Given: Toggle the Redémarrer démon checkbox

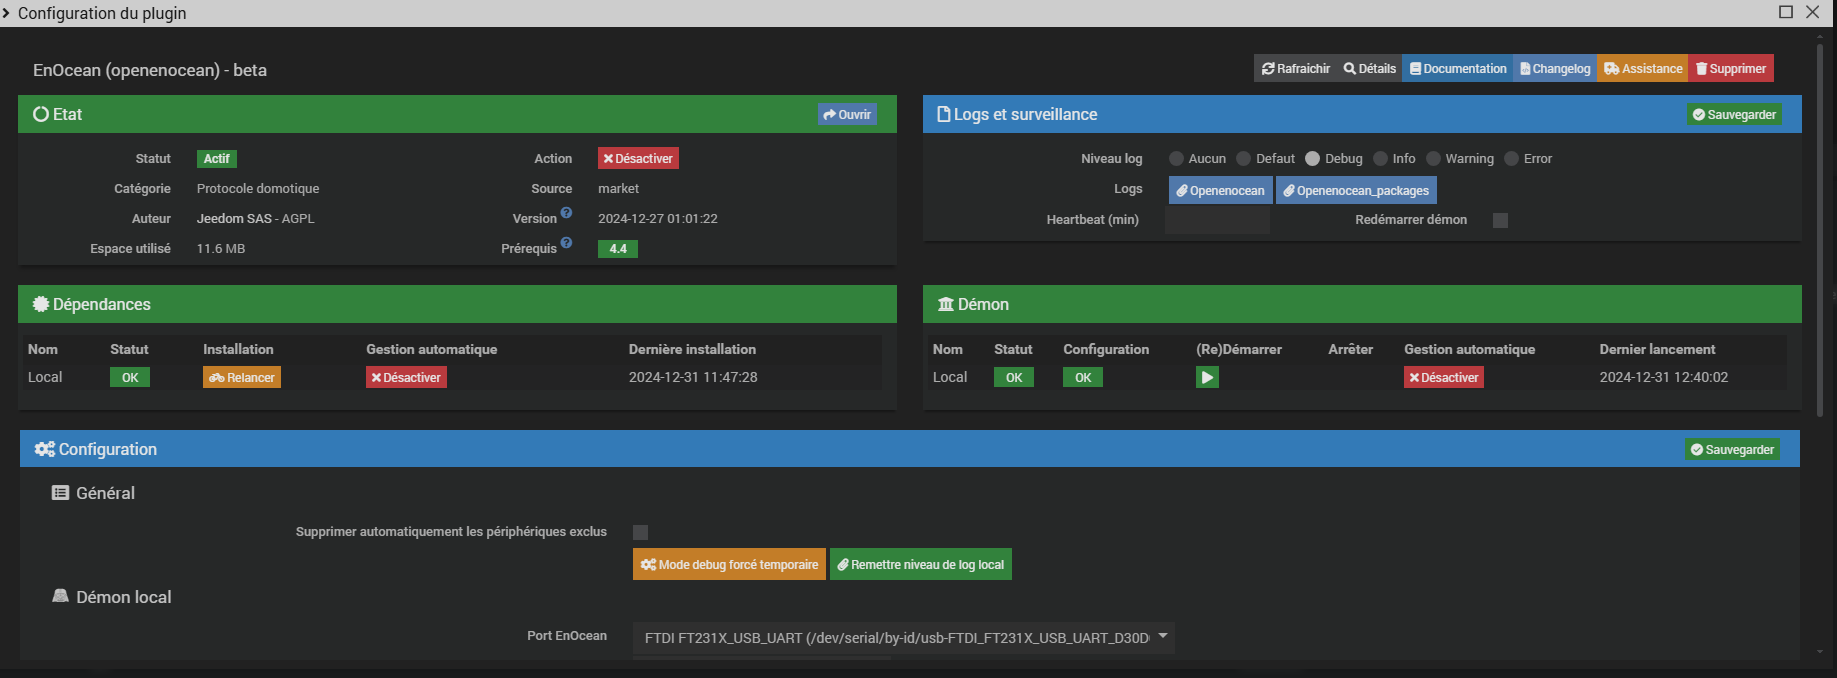Looking at the screenshot, I should coord(1500,220).
